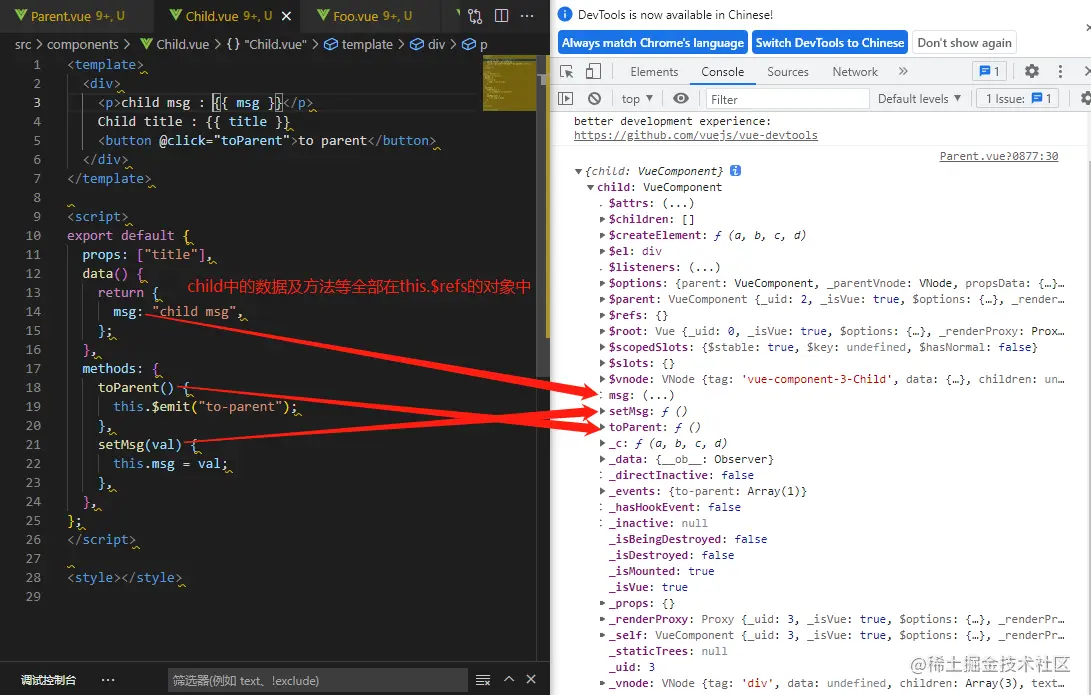Viewport: 1091px width, 695px height.
Task: Expand the $options property
Action: (x=603, y=283)
